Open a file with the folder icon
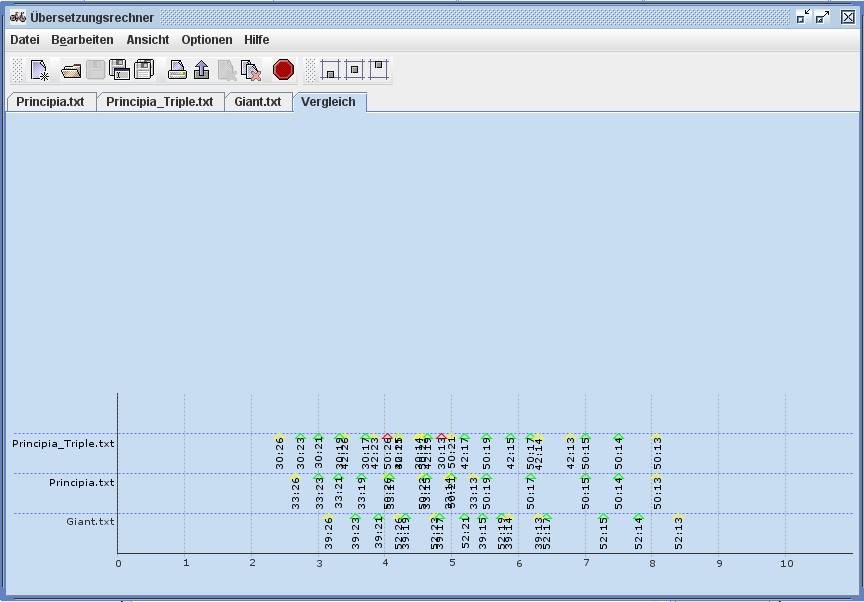The width and height of the screenshot is (864, 602). point(71,70)
